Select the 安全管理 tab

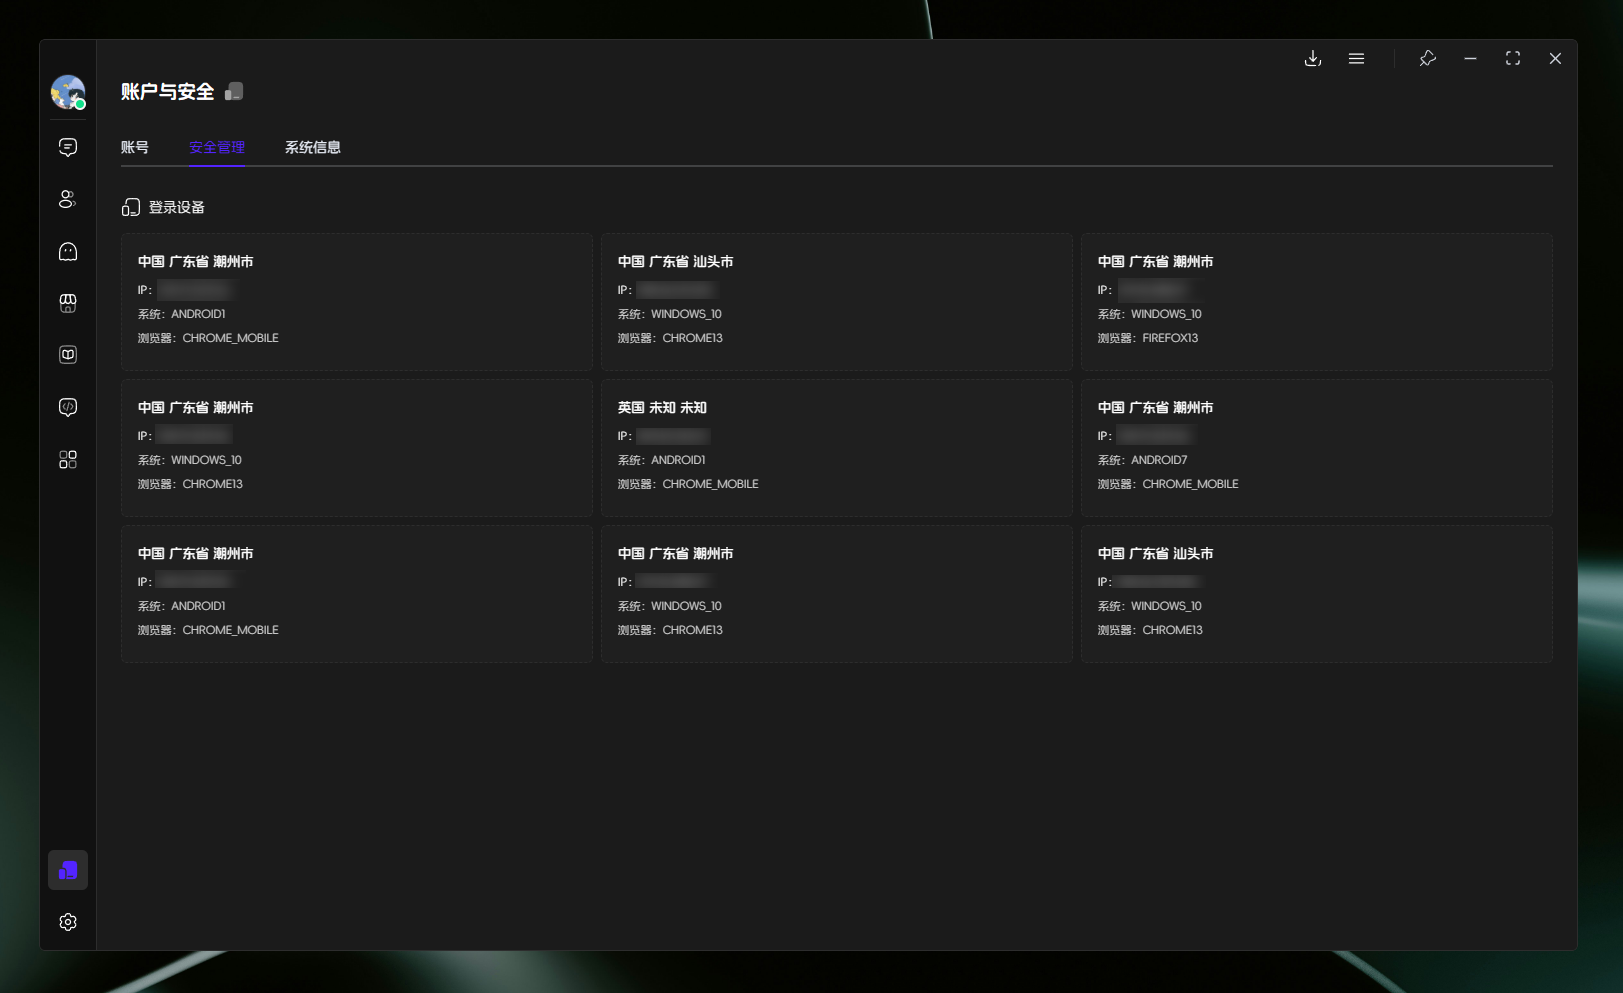[x=217, y=147]
